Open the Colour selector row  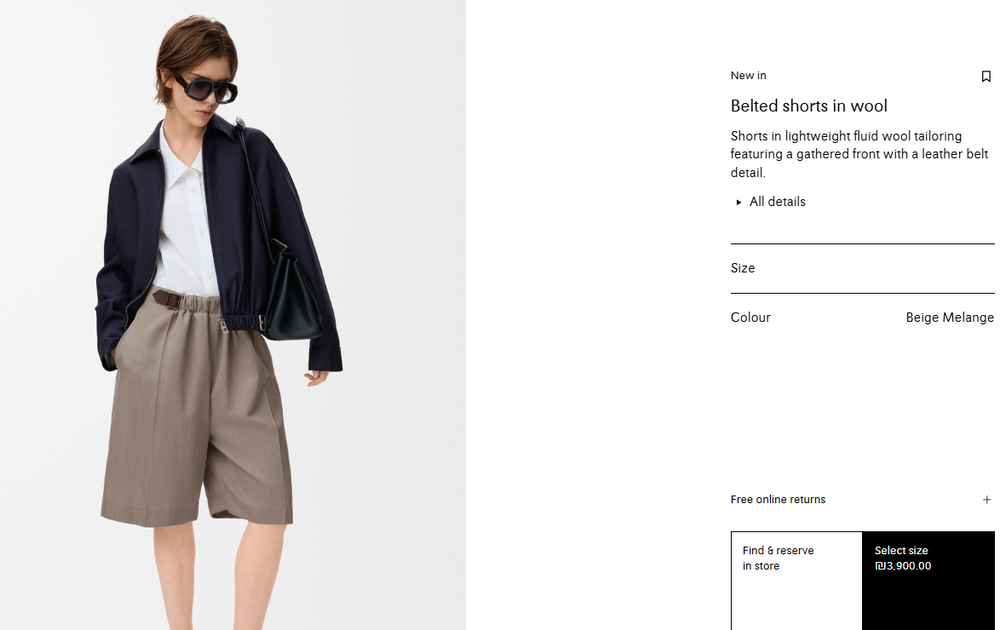pos(862,318)
